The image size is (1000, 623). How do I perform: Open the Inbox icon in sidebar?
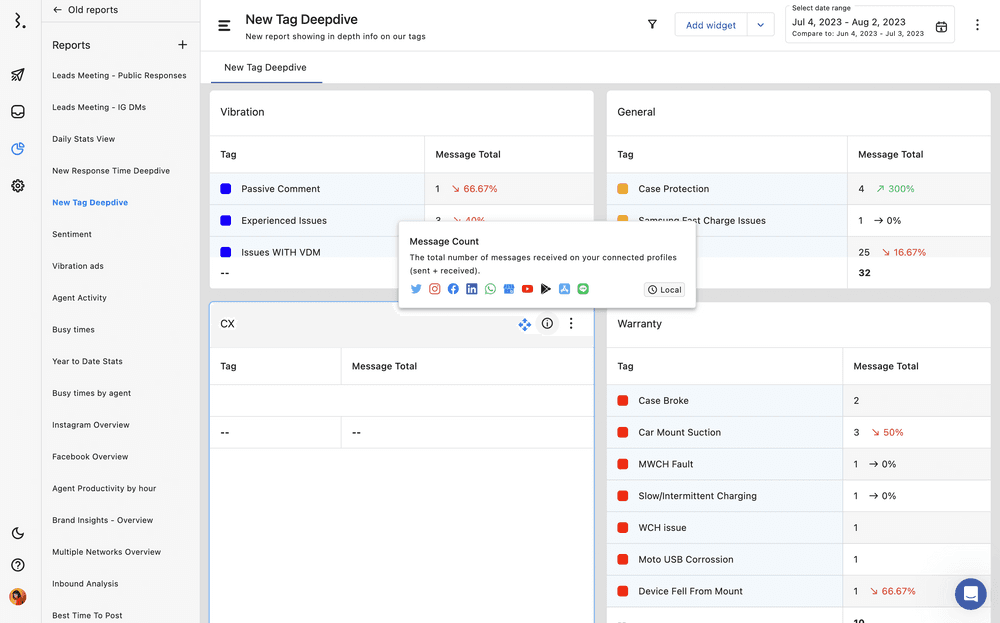pyautogui.click(x=18, y=112)
